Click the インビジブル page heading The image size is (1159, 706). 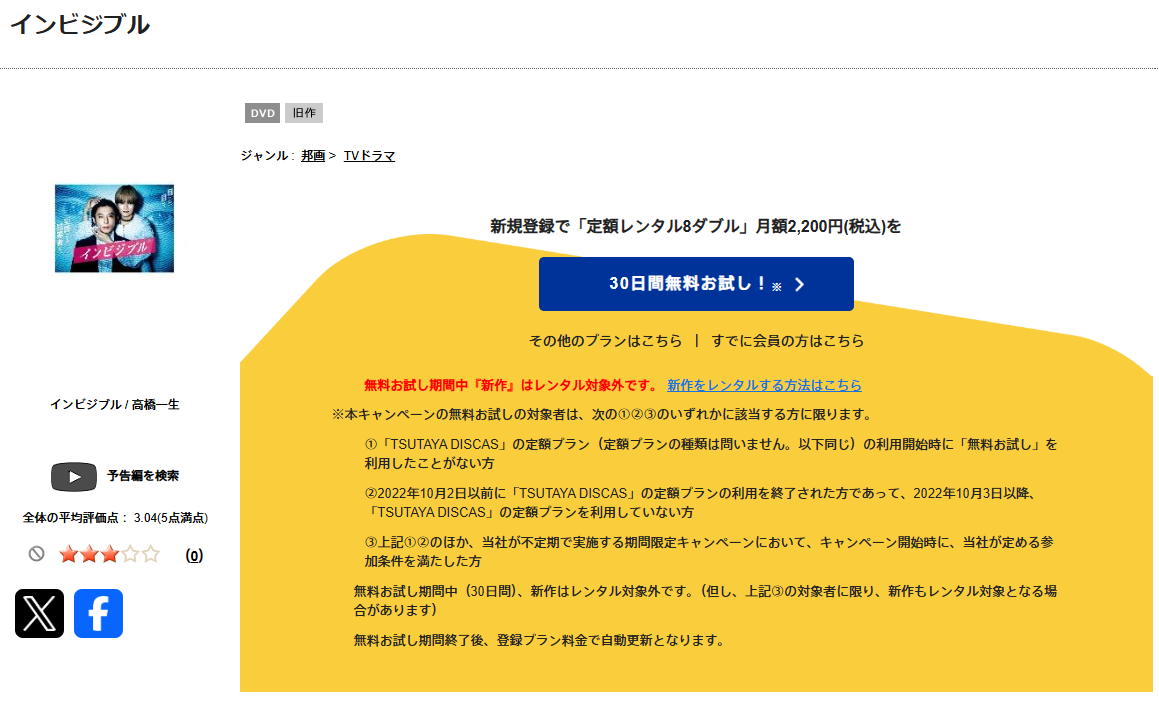click(x=80, y=24)
